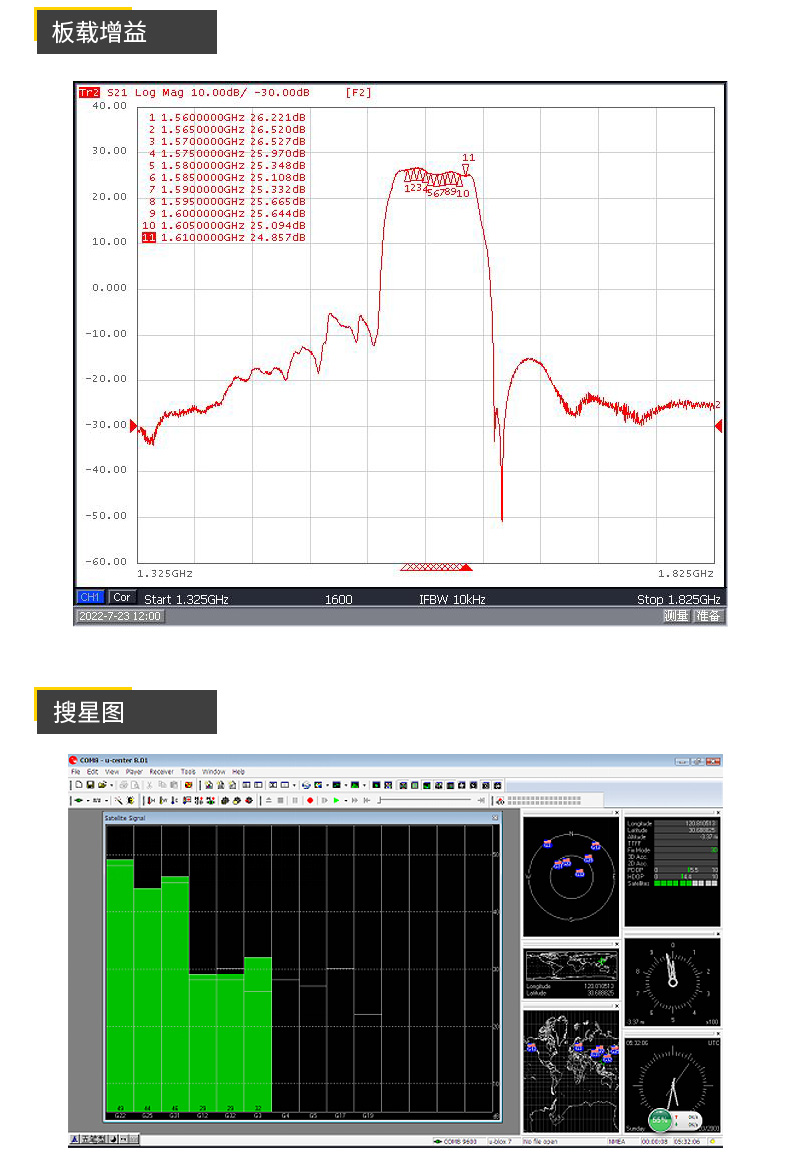This screenshot has height=1153, width=790.
Task: Close the Satellite Signal window
Action: coord(494,818)
